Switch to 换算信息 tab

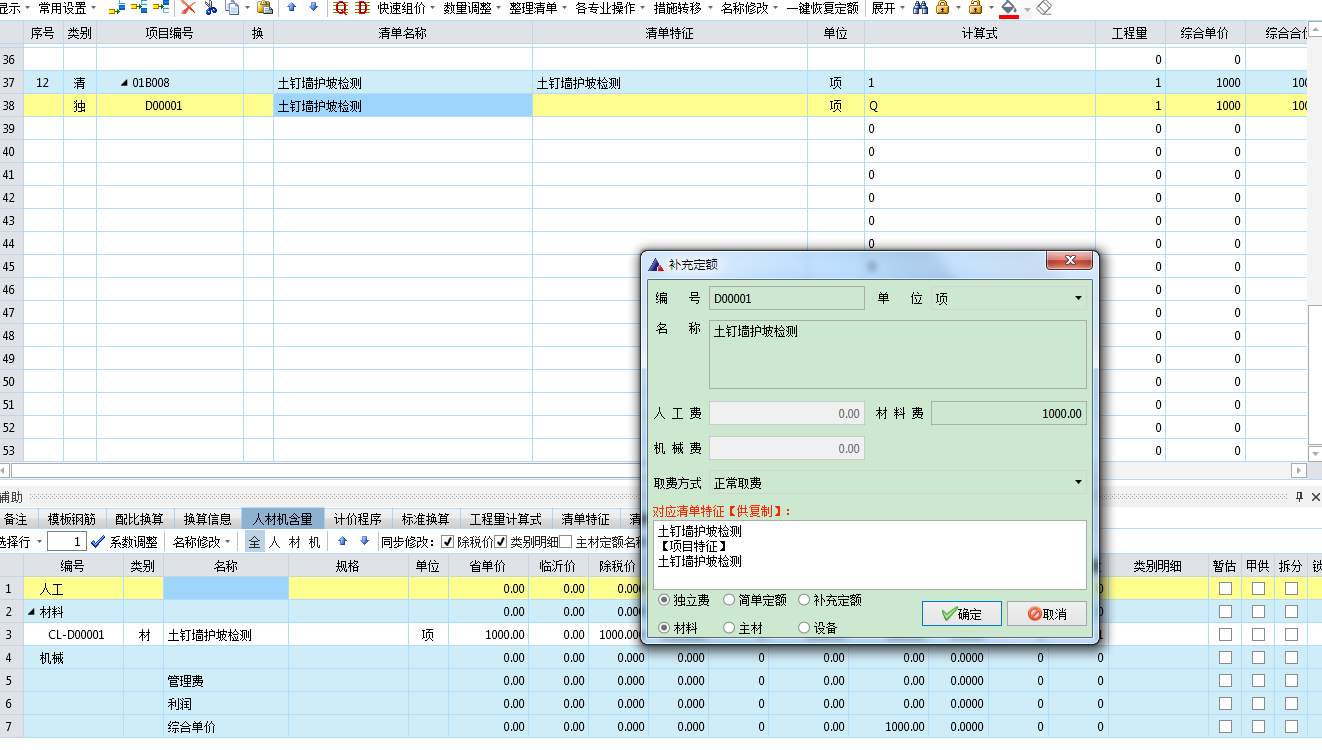(x=207, y=519)
